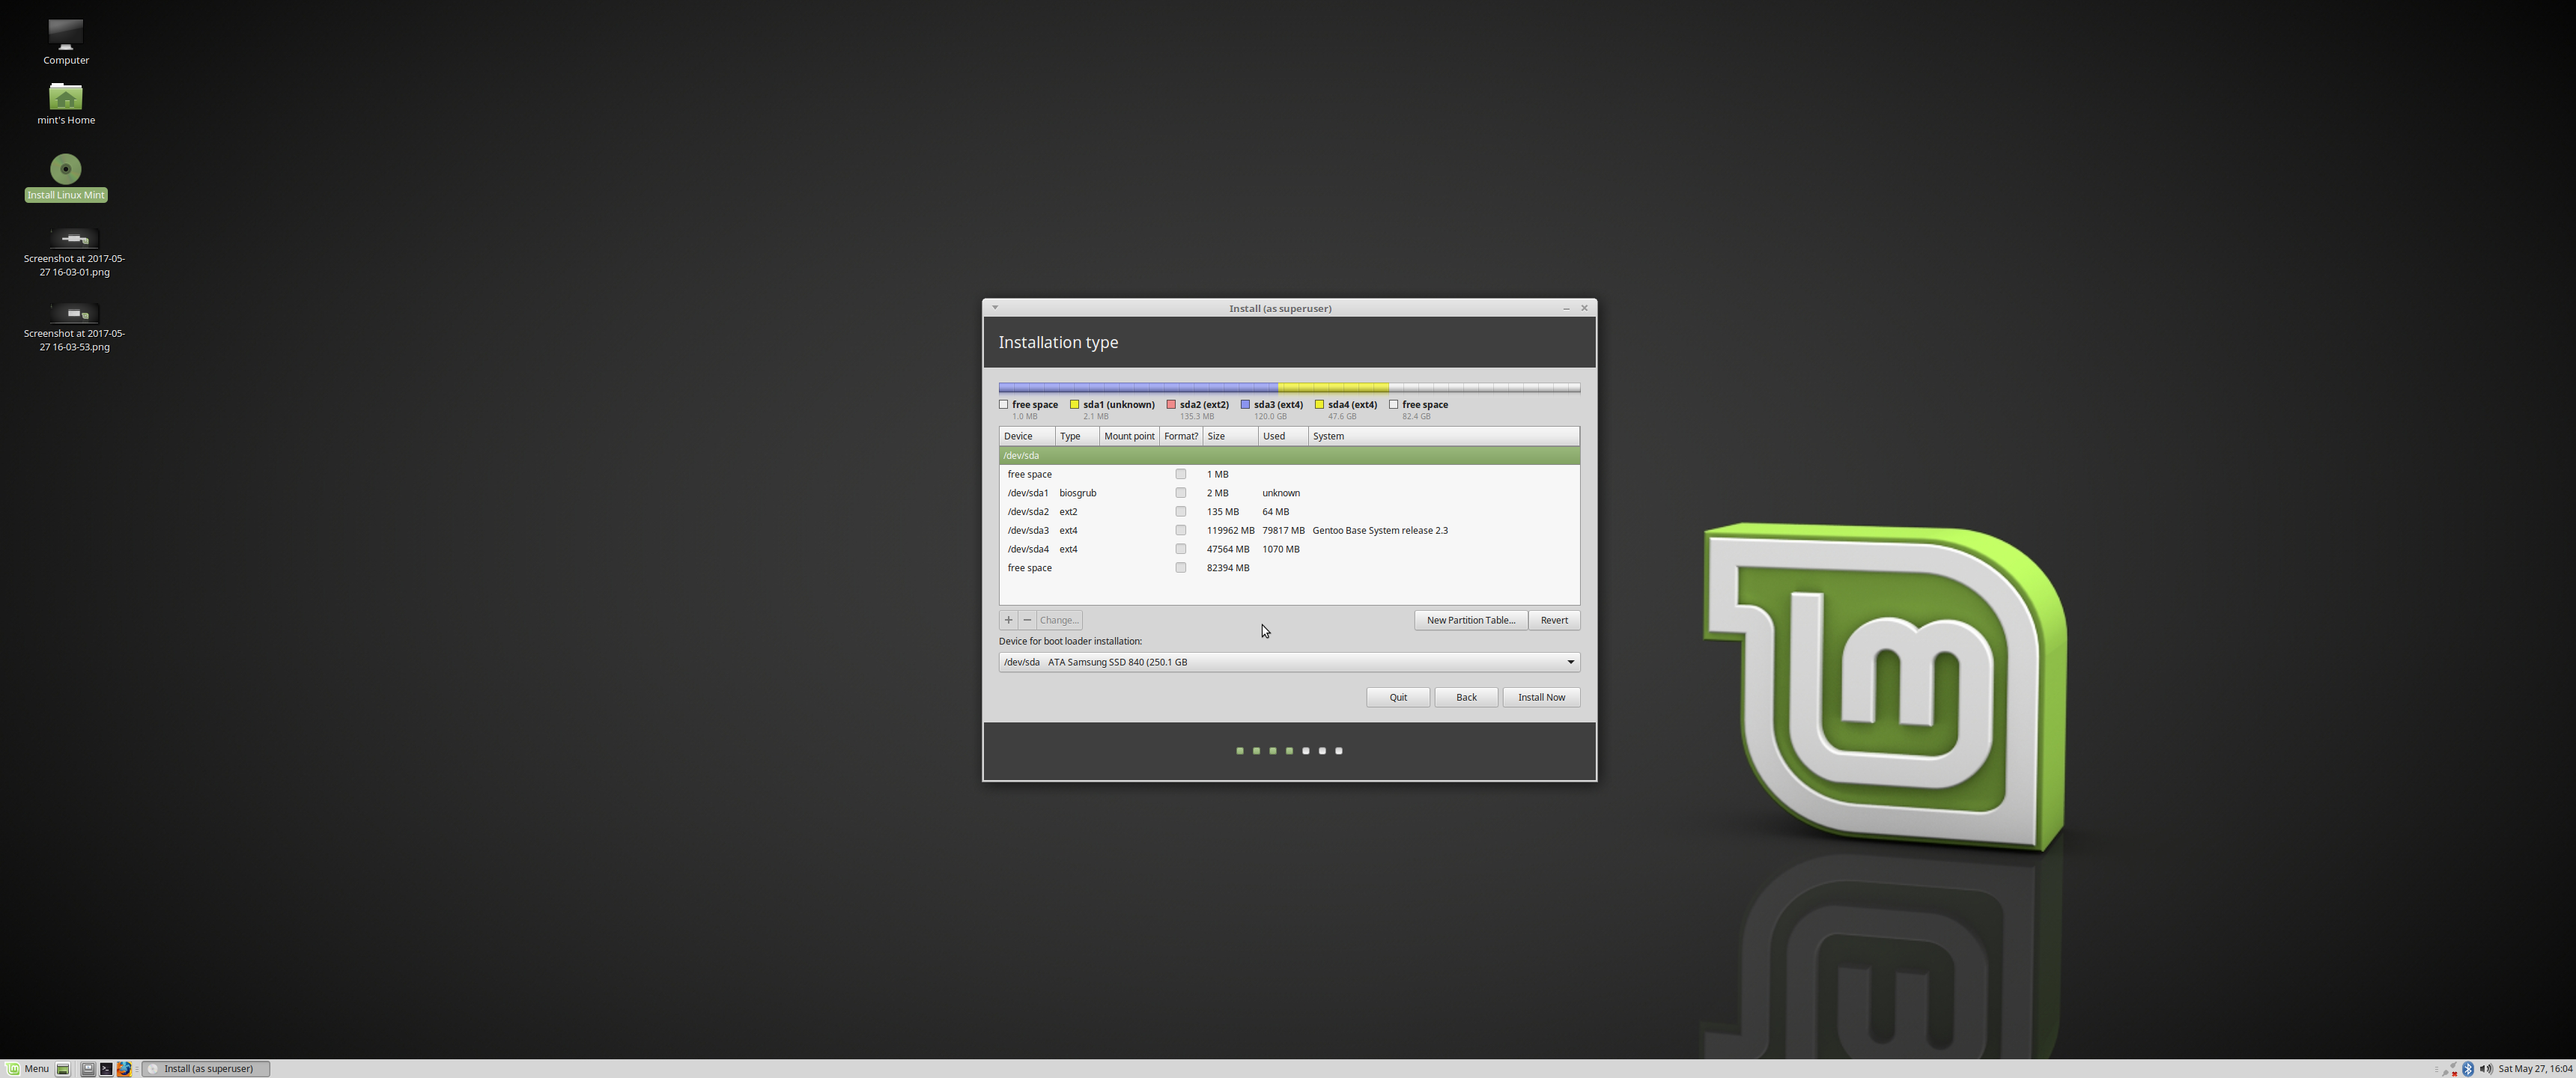This screenshot has height=1078, width=2576.
Task: Click the '119962 MB' size value
Action: coord(1230,530)
